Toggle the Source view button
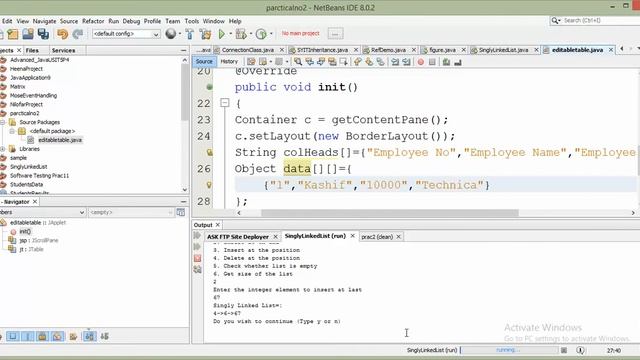Viewport: 640px width, 360px height. tap(204, 62)
